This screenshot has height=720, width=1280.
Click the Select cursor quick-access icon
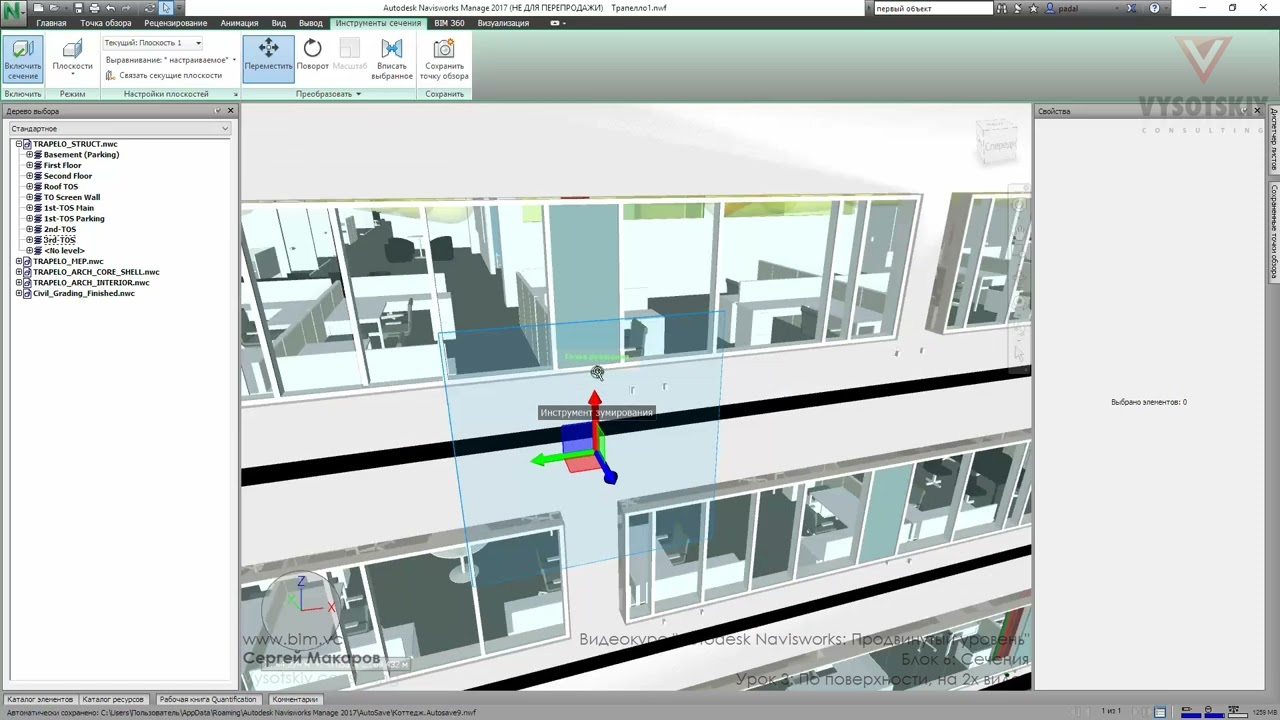click(167, 8)
